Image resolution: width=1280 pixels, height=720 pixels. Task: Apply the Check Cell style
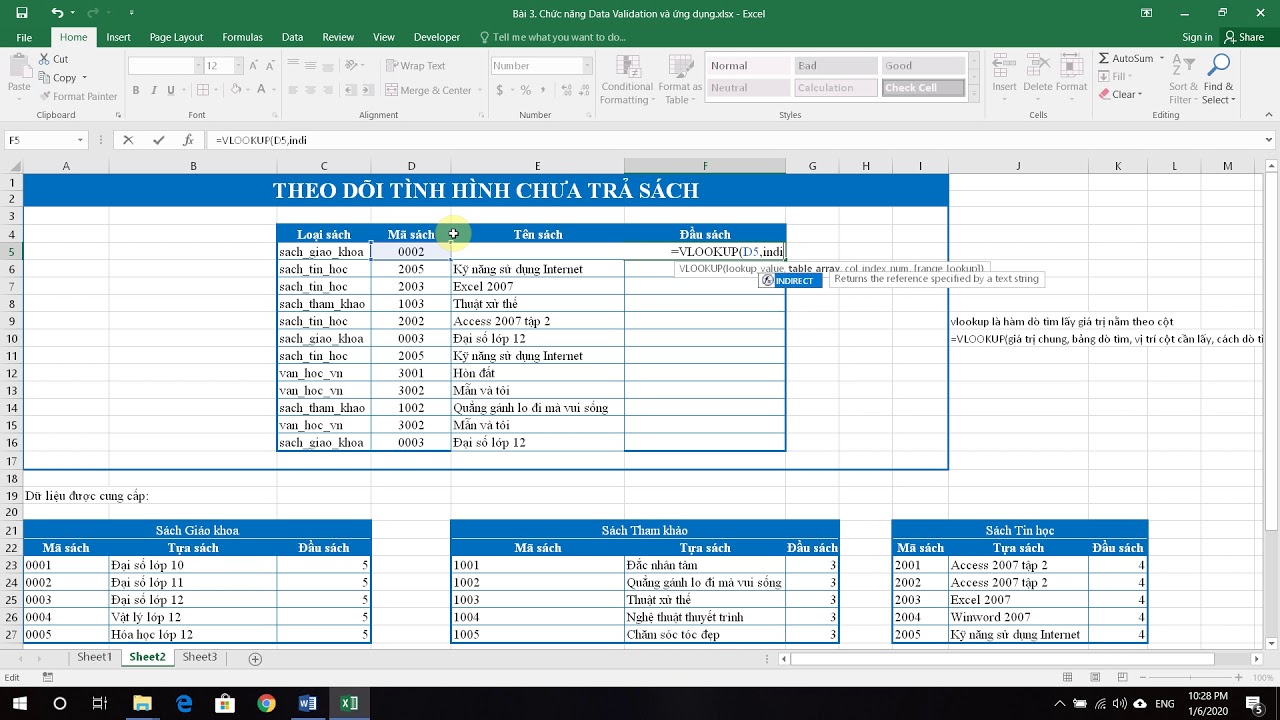[923, 88]
